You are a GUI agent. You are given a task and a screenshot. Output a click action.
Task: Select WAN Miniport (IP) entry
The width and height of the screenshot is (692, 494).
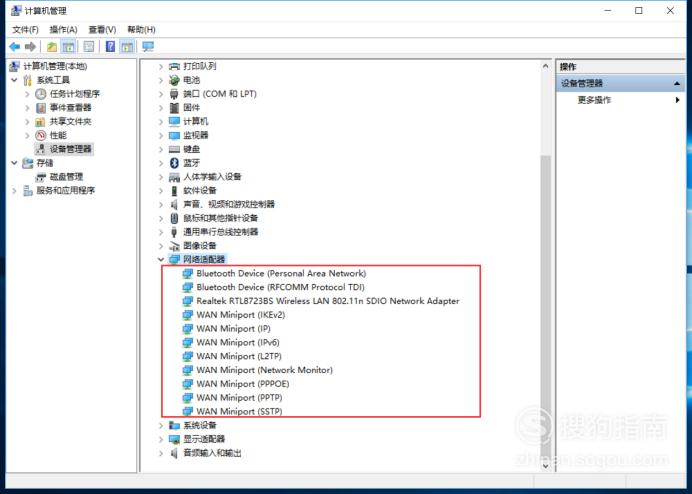coord(233,329)
